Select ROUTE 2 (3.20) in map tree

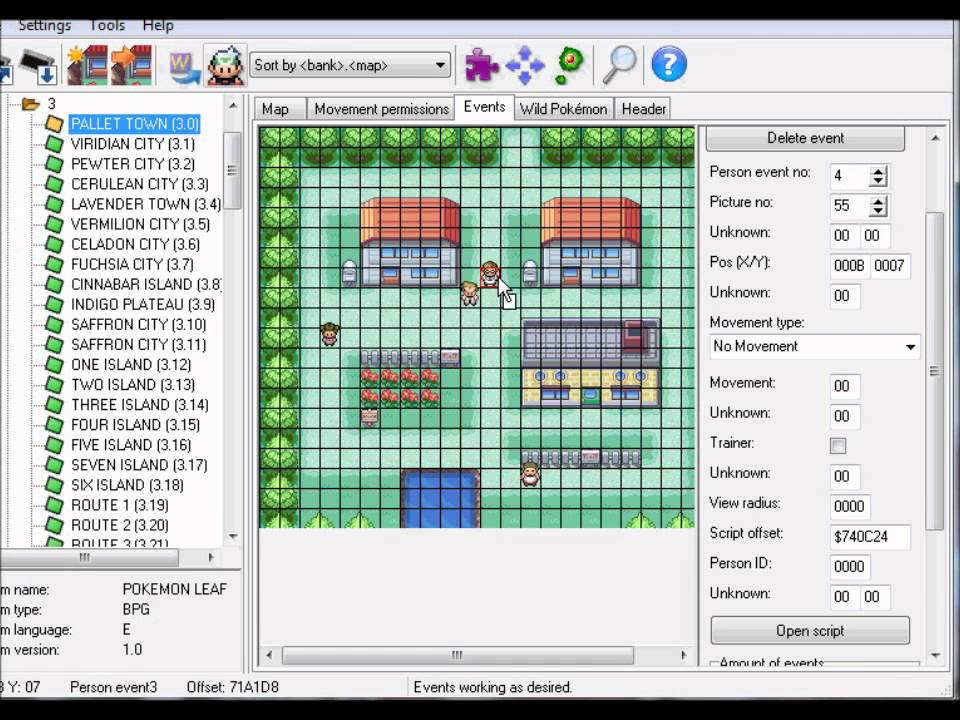(119, 525)
